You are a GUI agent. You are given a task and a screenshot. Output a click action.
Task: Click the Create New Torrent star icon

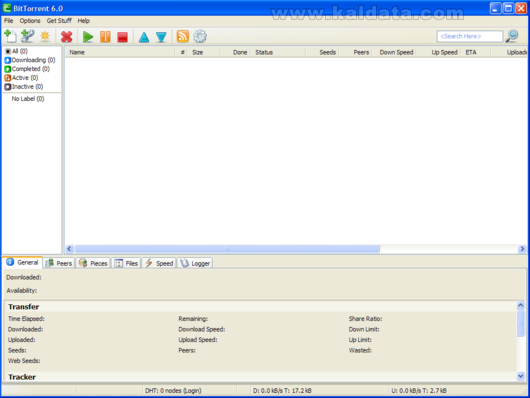[x=45, y=36]
